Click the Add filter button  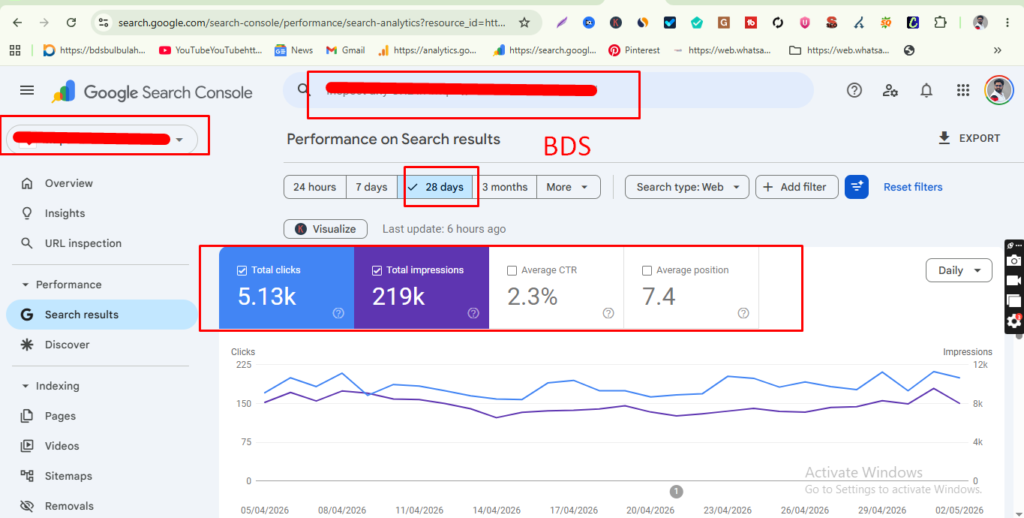(797, 187)
